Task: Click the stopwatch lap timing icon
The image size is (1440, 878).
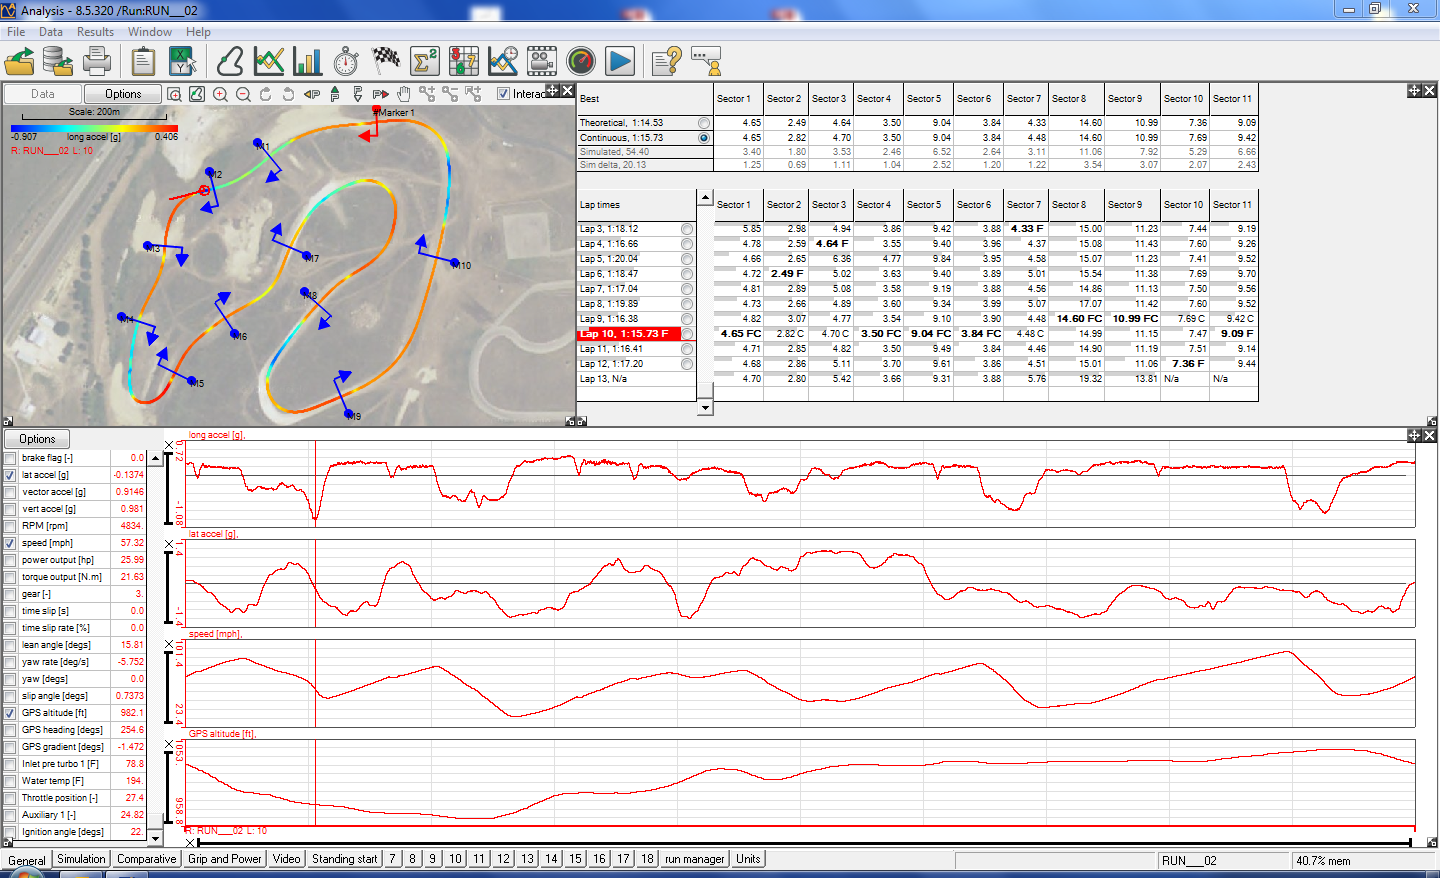Action: click(x=346, y=62)
